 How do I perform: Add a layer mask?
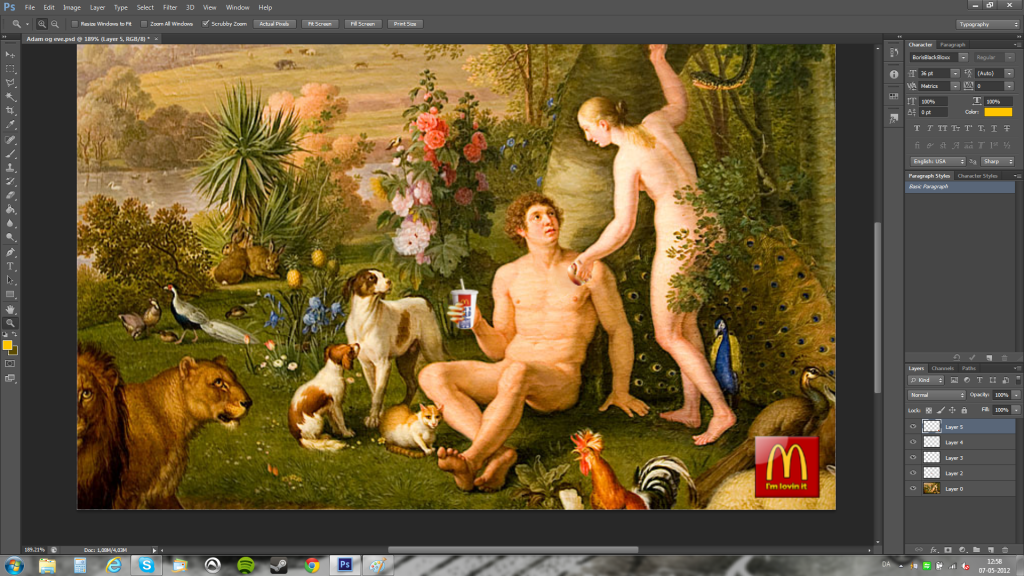pyautogui.click(x=948, y=550)
